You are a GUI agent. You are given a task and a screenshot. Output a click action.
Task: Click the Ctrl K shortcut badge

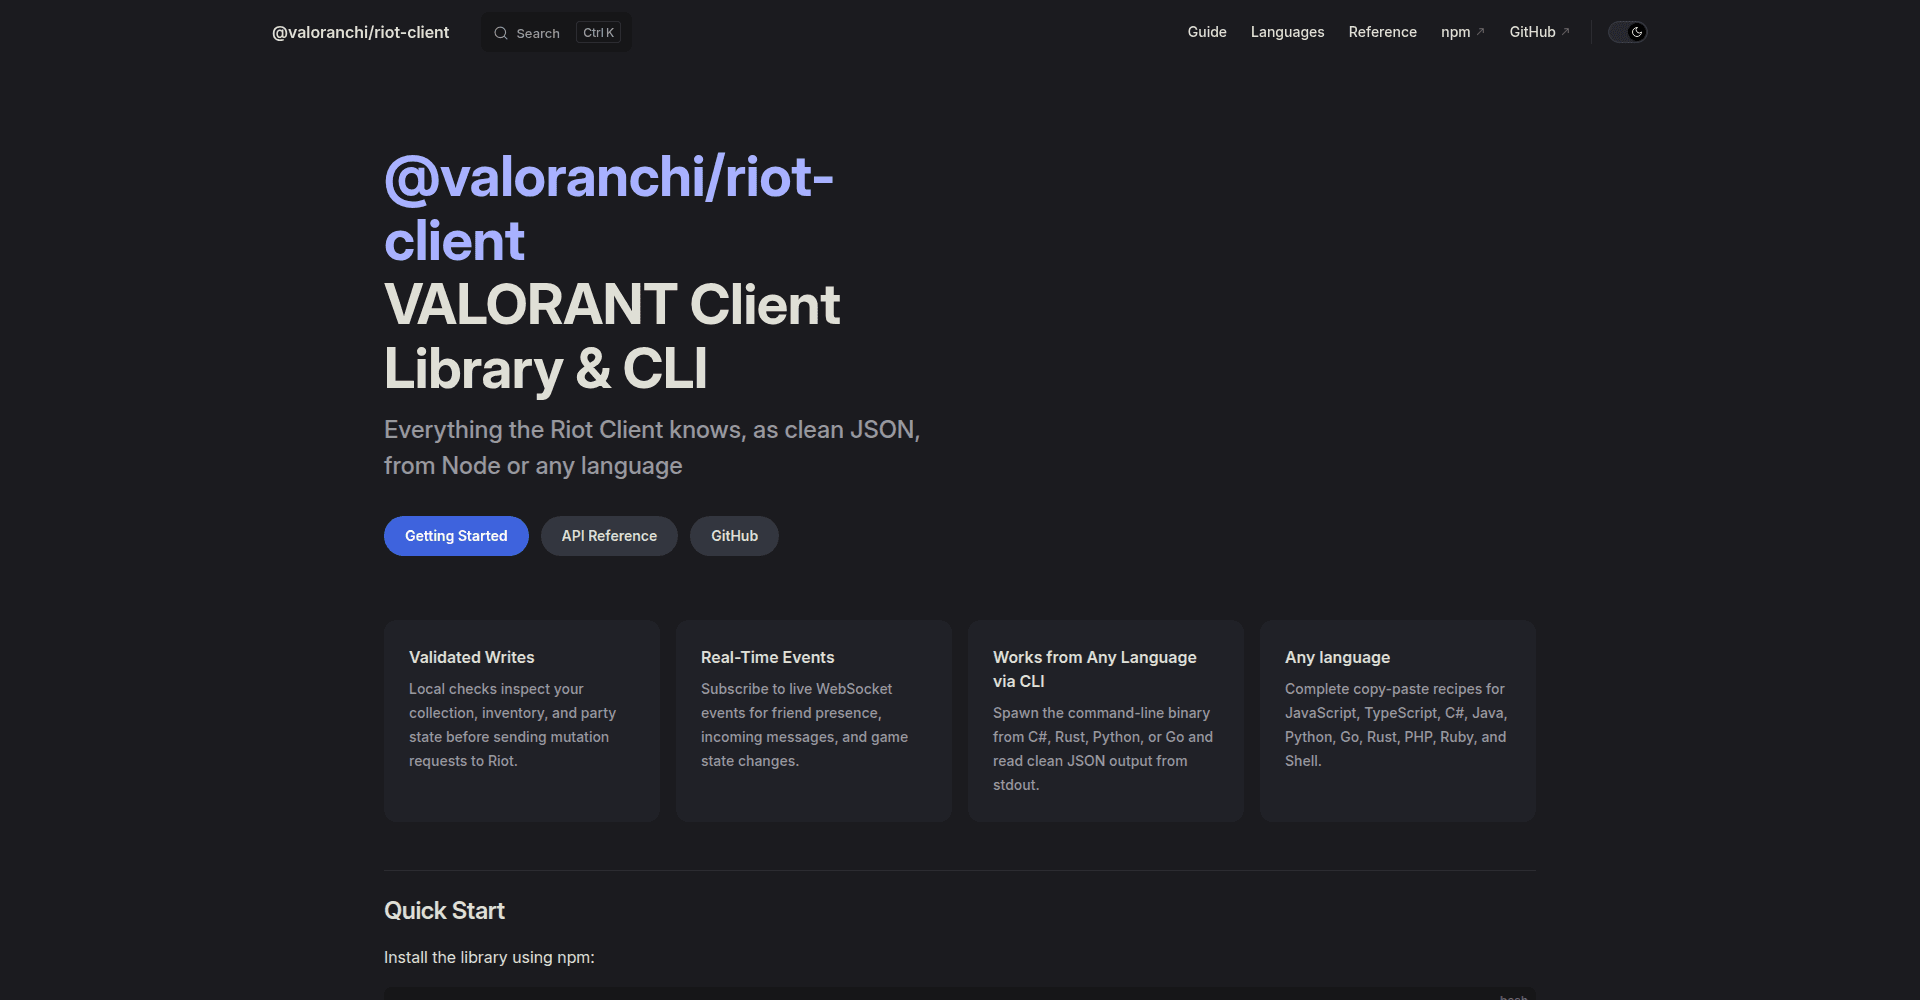pos(598,33)
